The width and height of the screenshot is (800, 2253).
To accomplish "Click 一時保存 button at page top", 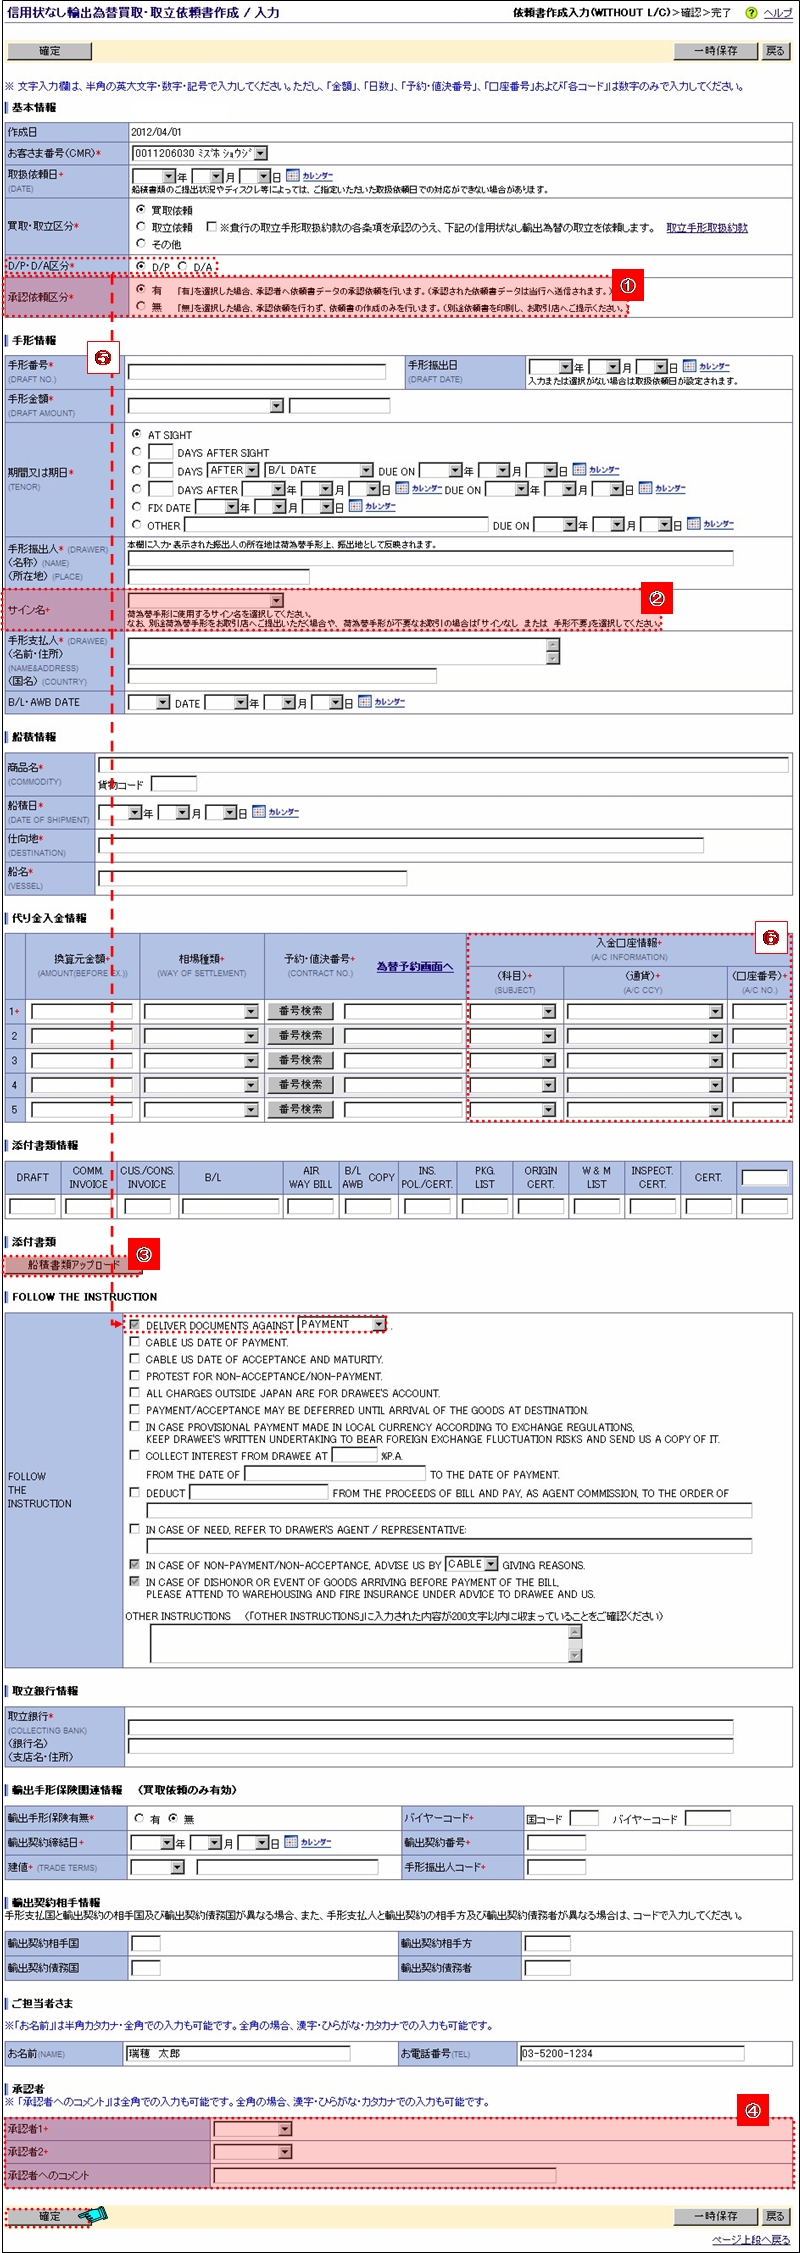I will tap(717, 51).
